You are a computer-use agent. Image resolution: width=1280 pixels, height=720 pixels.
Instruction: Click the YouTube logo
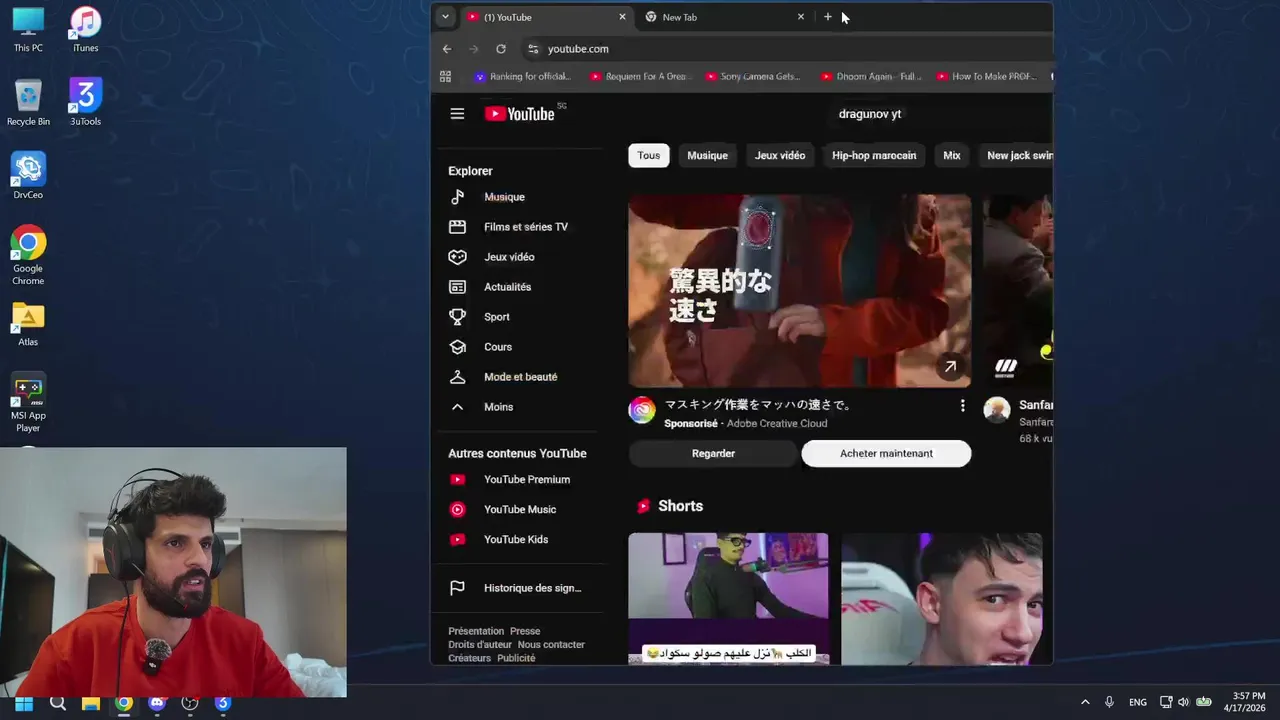click(x=520, y=114)
